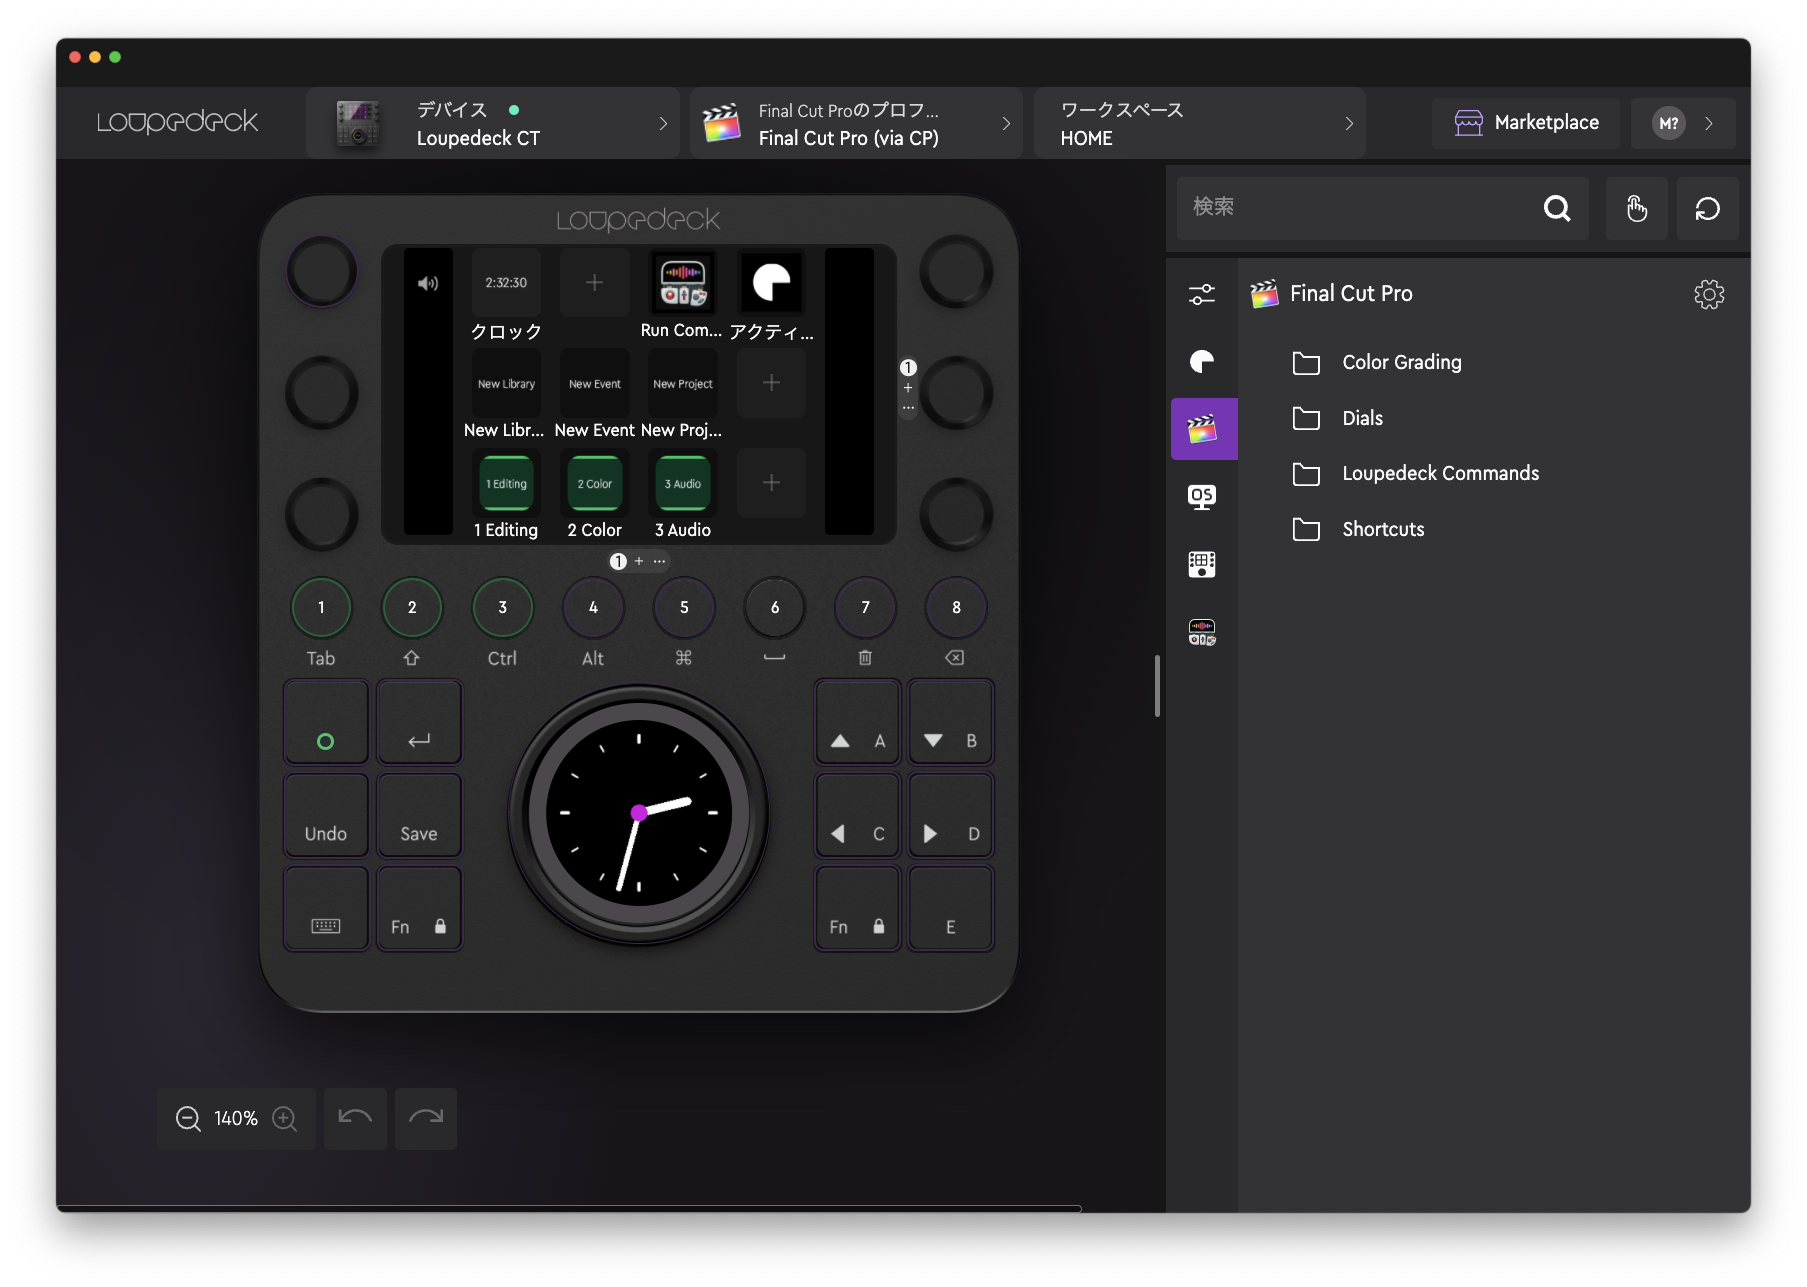Image resolution: width=1807 pixels, height=1287 pixels.
Task: Click the redo arrow button
Action: pyautogui.click(x=426, y=1118)
